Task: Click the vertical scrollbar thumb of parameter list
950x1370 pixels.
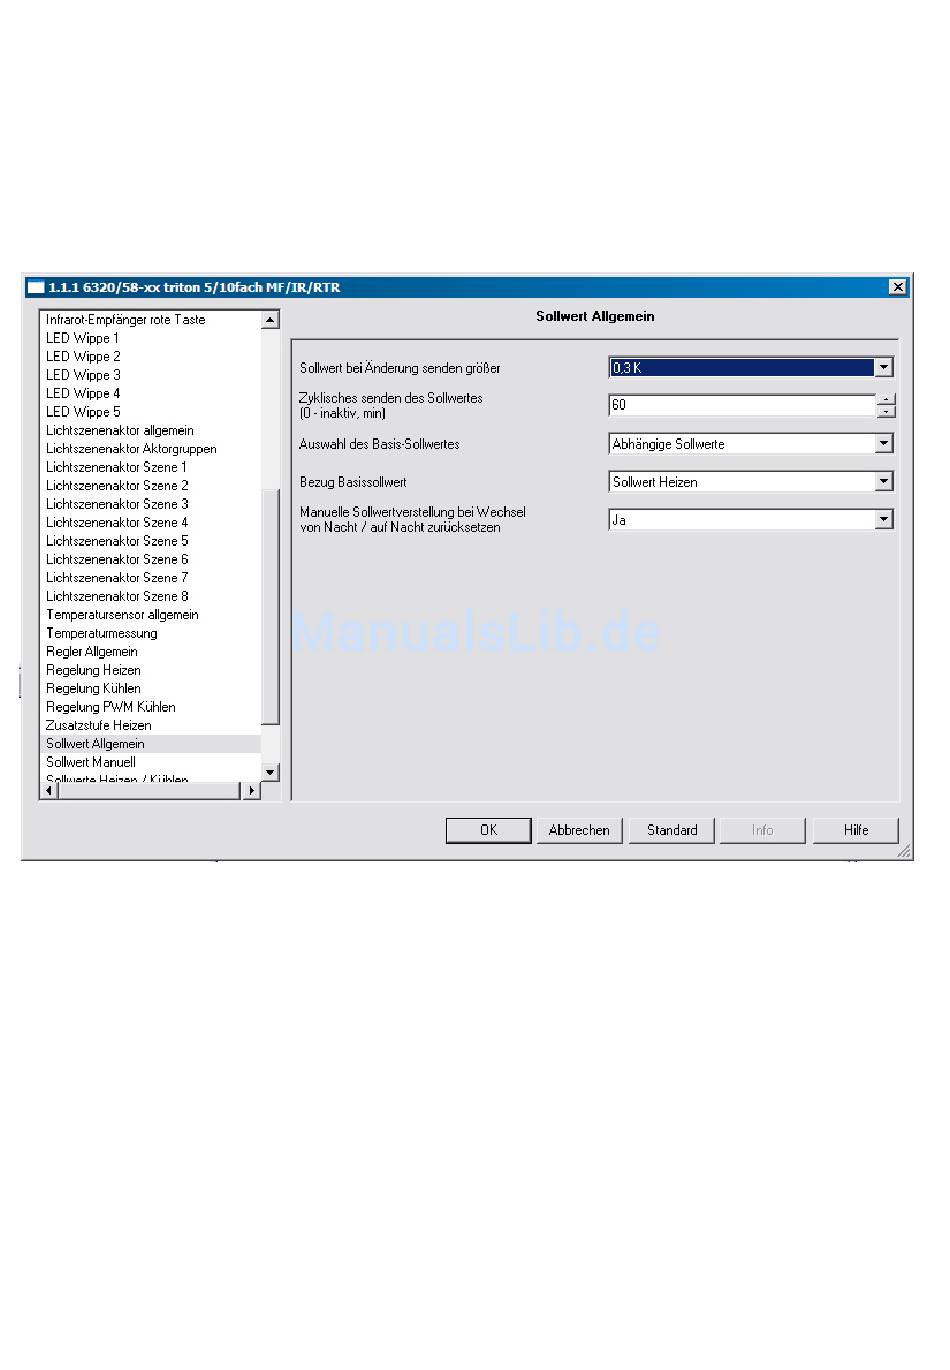Action: coord(270,608)
